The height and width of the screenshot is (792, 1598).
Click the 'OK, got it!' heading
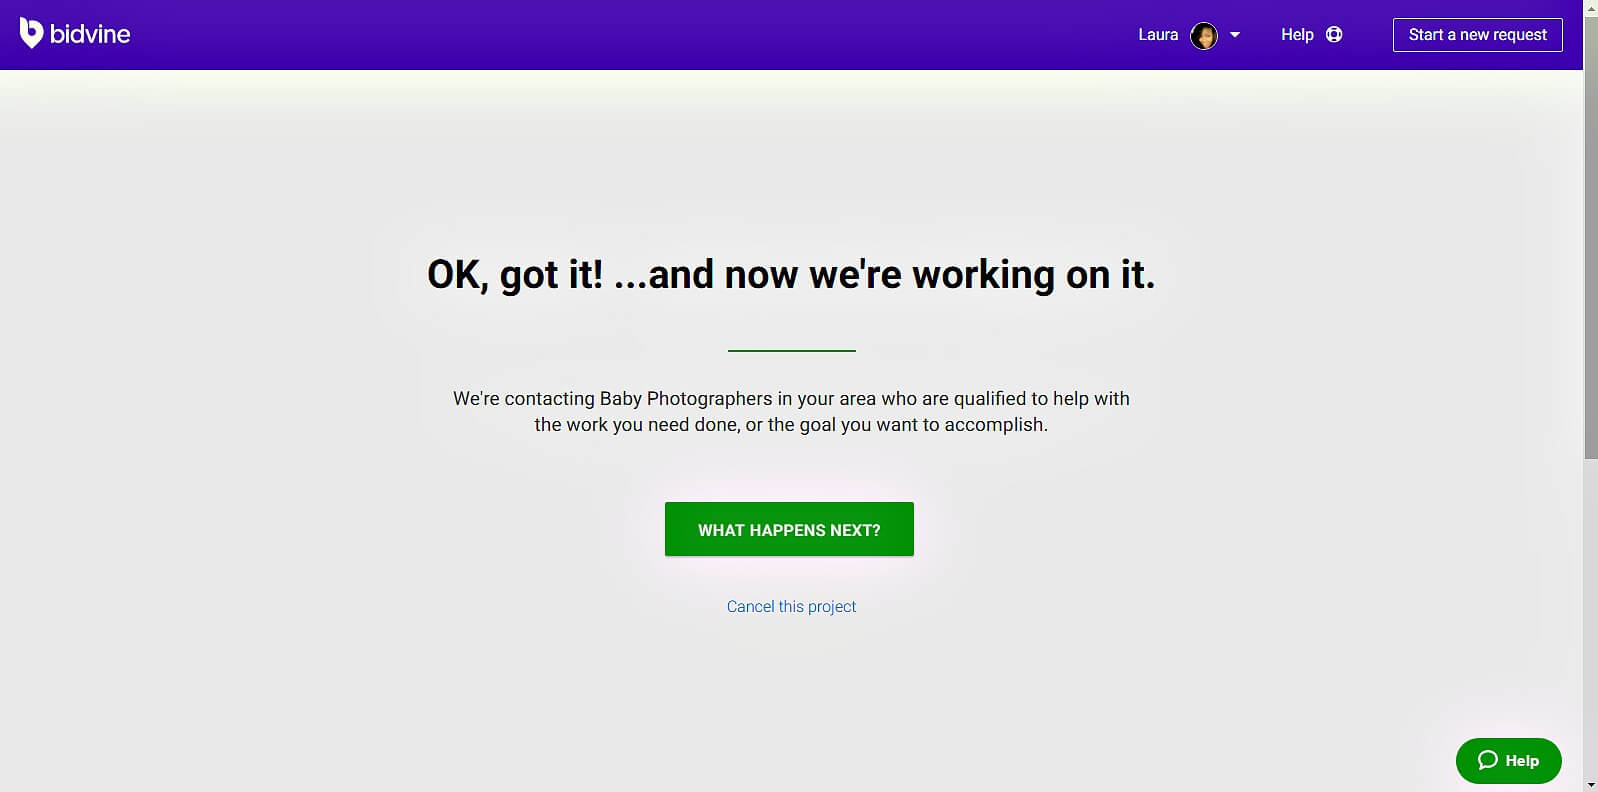coord(791,275)
